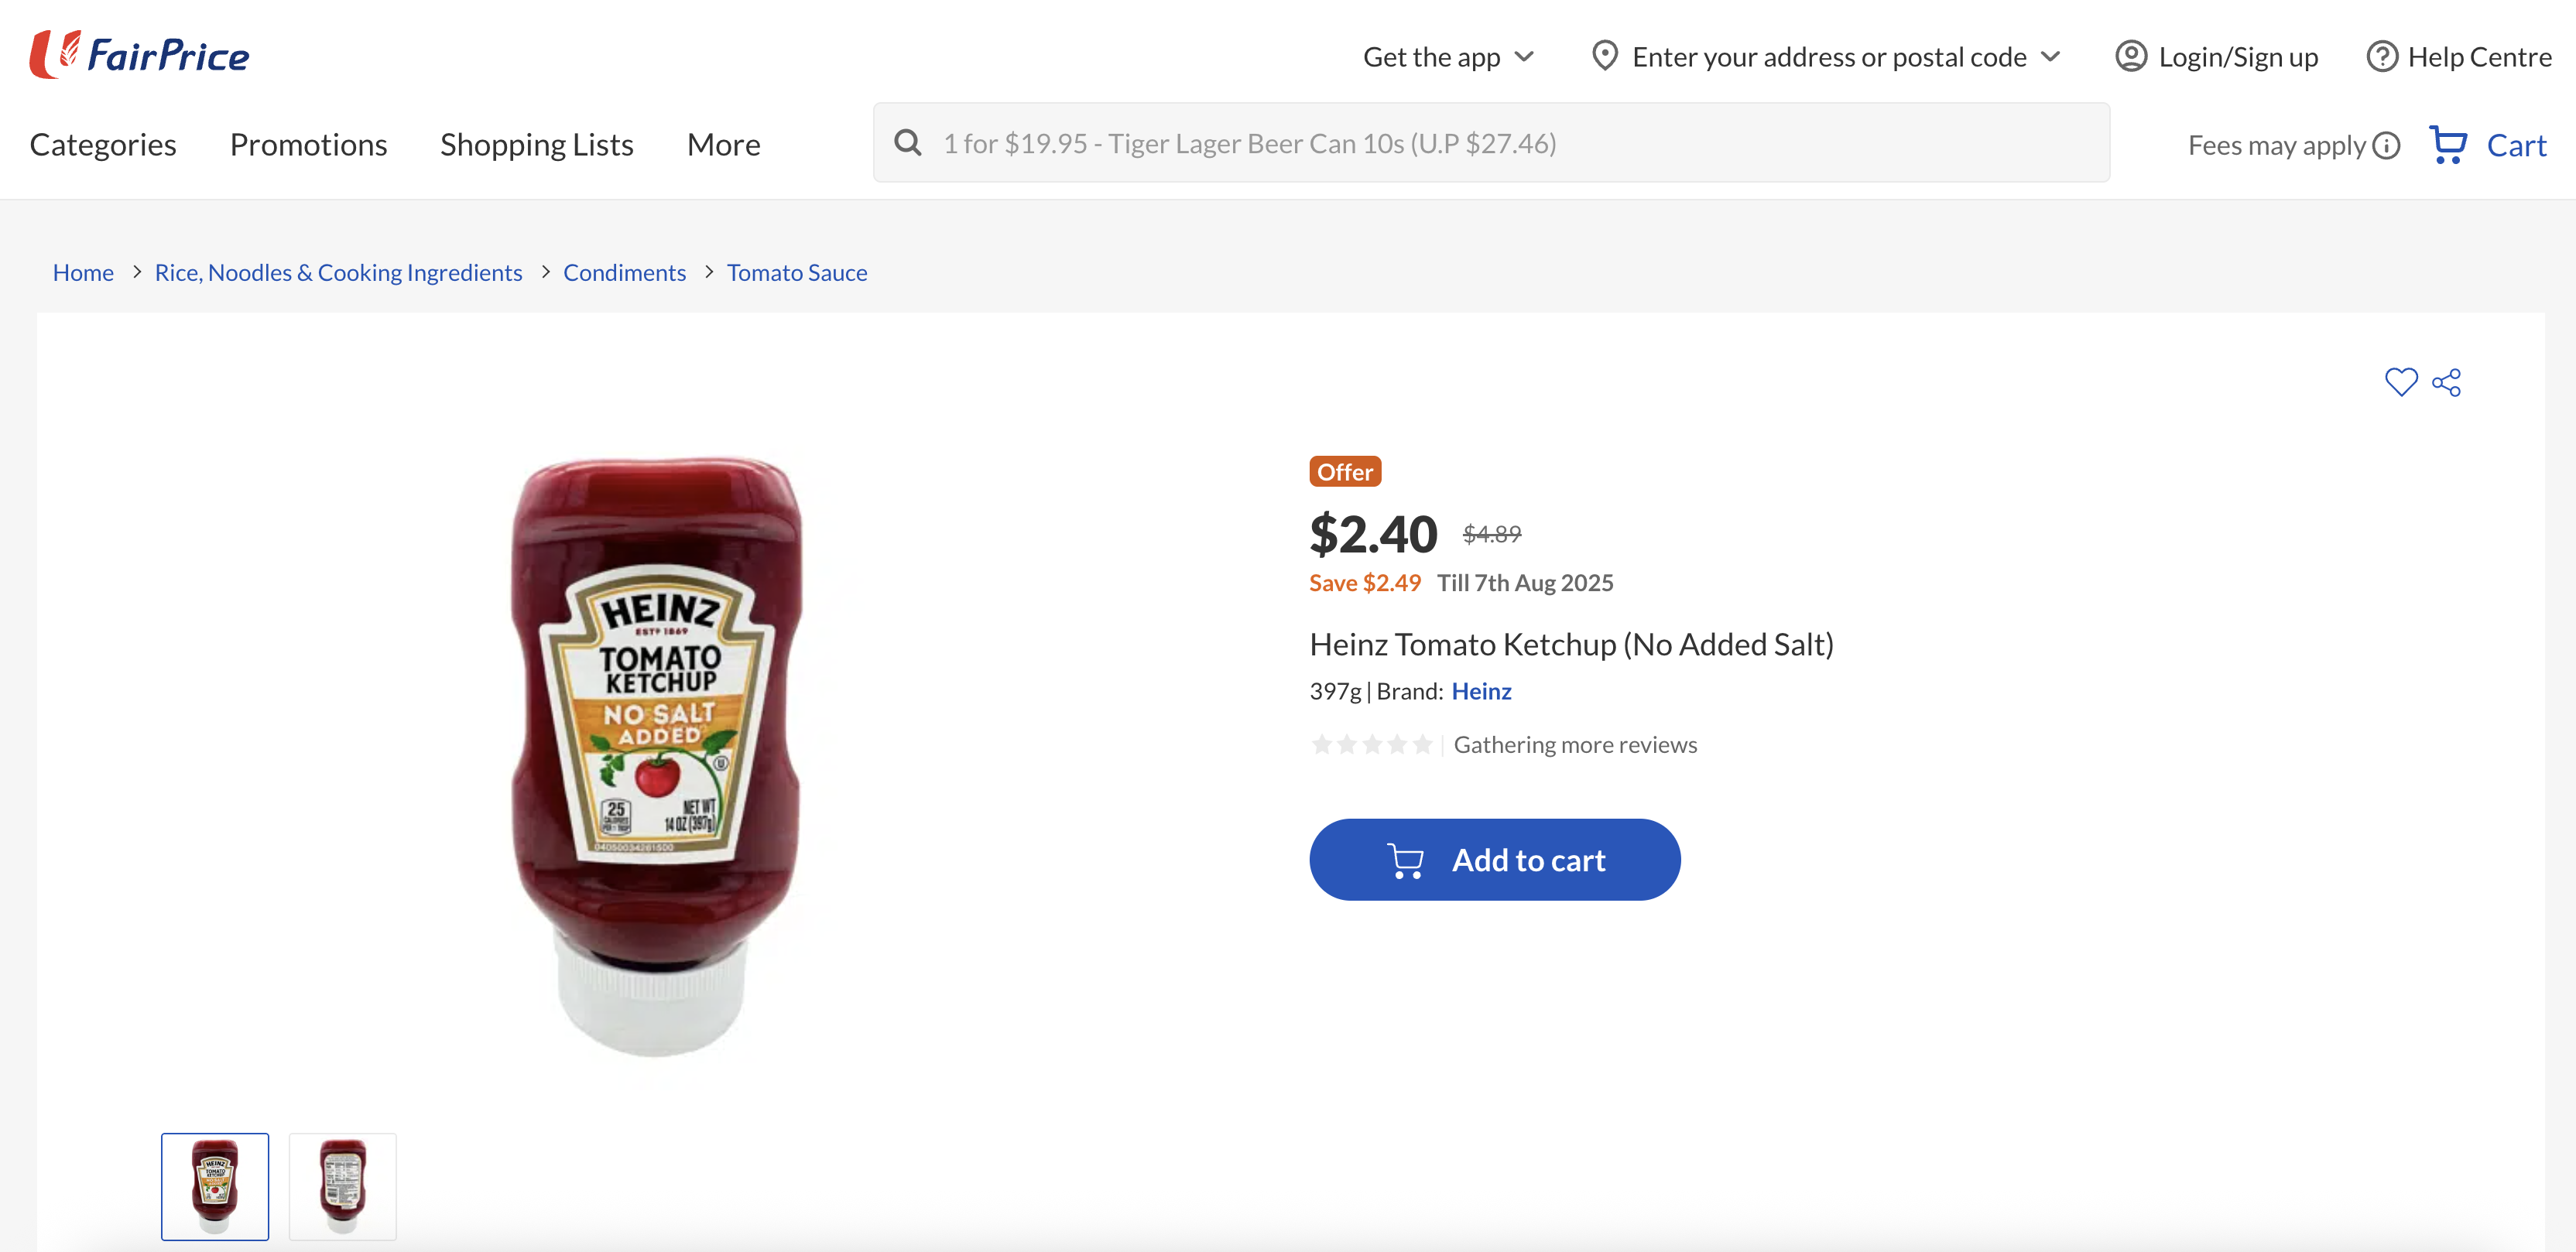2576x1252 pixels.
Task: Select the second ketchup thumbnail image
Action: point(342,1186)
